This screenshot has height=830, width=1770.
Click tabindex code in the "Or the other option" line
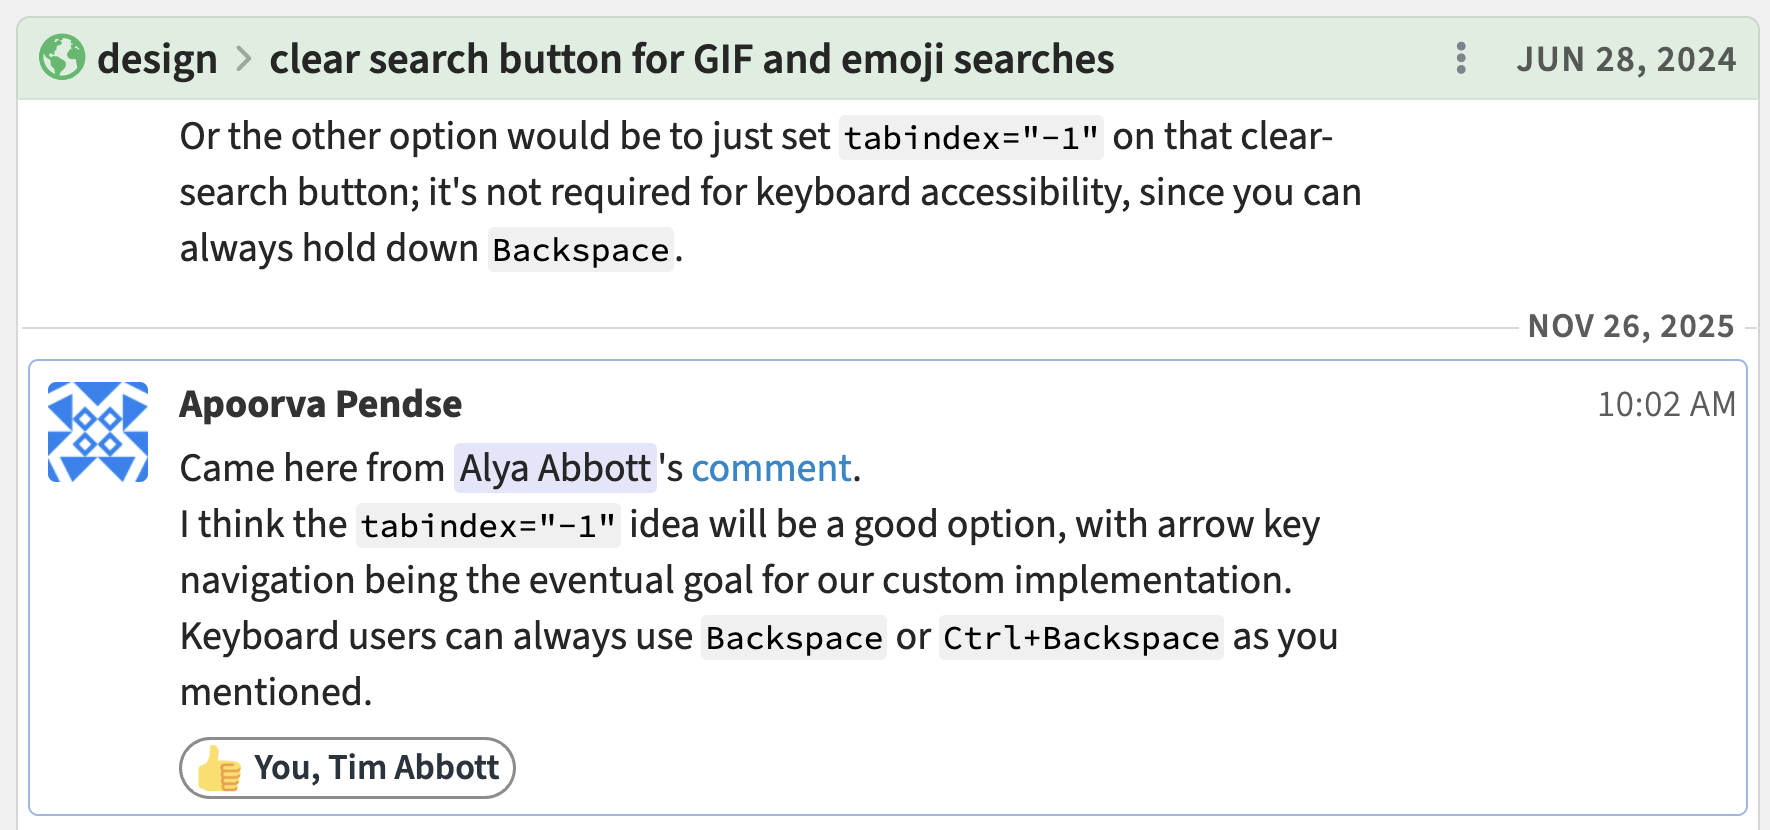tap(971, 137)
